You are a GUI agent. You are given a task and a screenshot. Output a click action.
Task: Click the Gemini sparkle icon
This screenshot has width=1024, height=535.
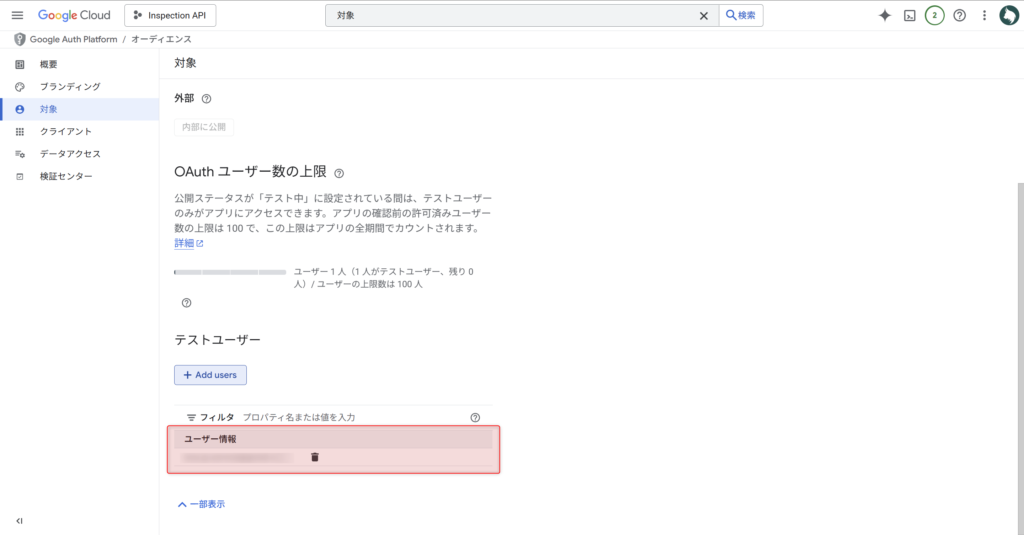[884, 15]
